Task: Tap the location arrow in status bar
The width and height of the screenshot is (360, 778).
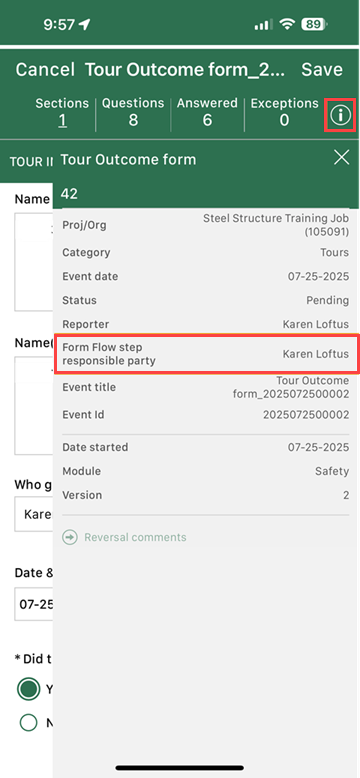Action: click(x=84, y=24)
